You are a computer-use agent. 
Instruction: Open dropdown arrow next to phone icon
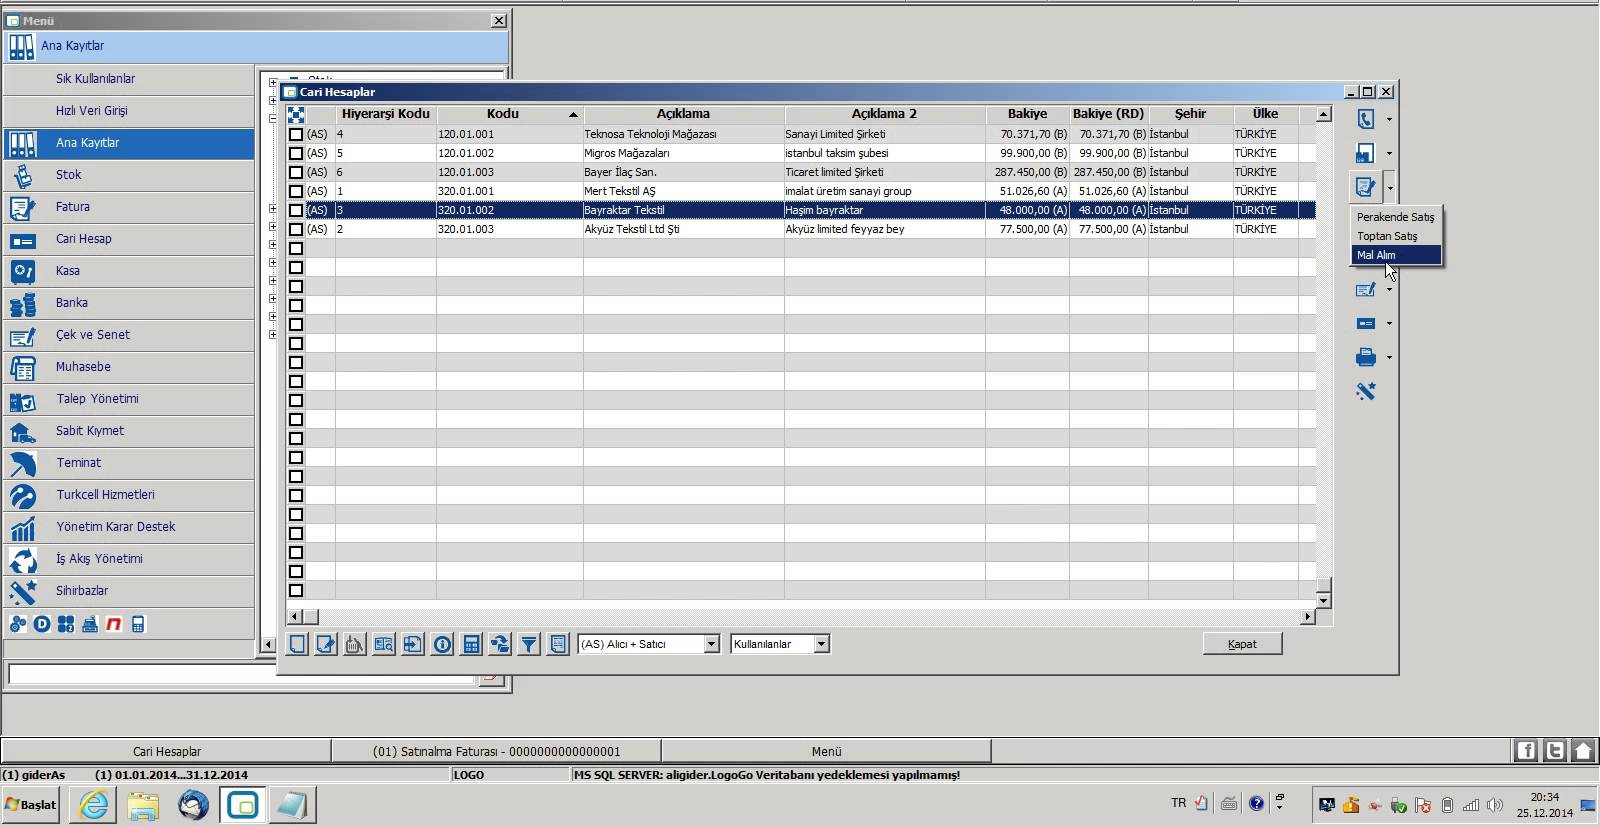[1389, 120]
